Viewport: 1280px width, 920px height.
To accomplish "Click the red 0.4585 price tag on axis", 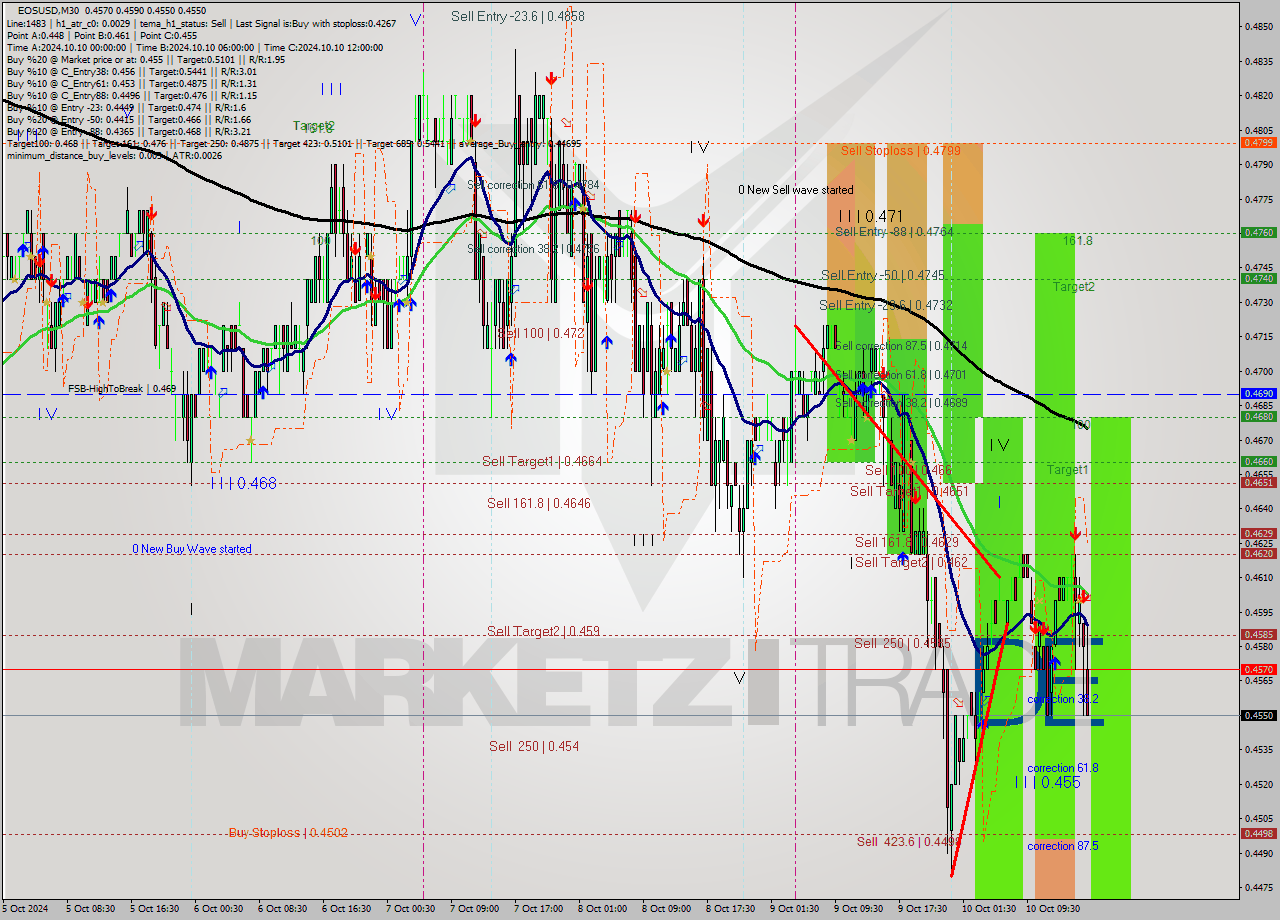I will pyautogui.click(x=1258, y=635).
